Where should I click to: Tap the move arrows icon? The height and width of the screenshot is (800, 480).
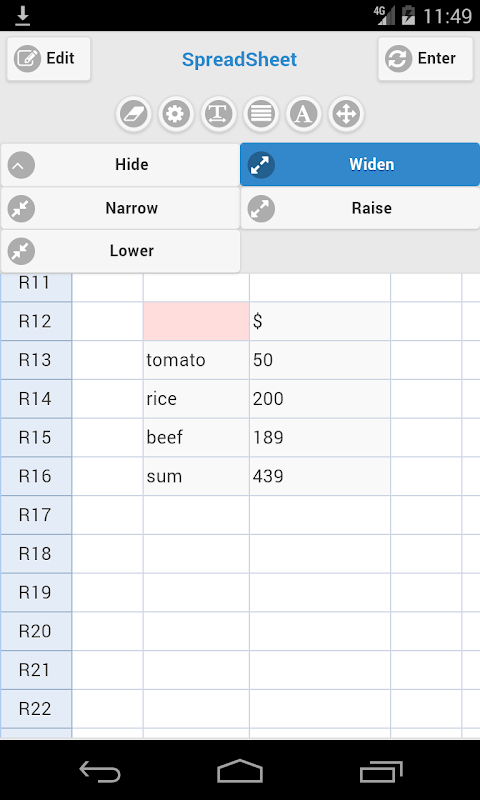[x=346, y=114]
